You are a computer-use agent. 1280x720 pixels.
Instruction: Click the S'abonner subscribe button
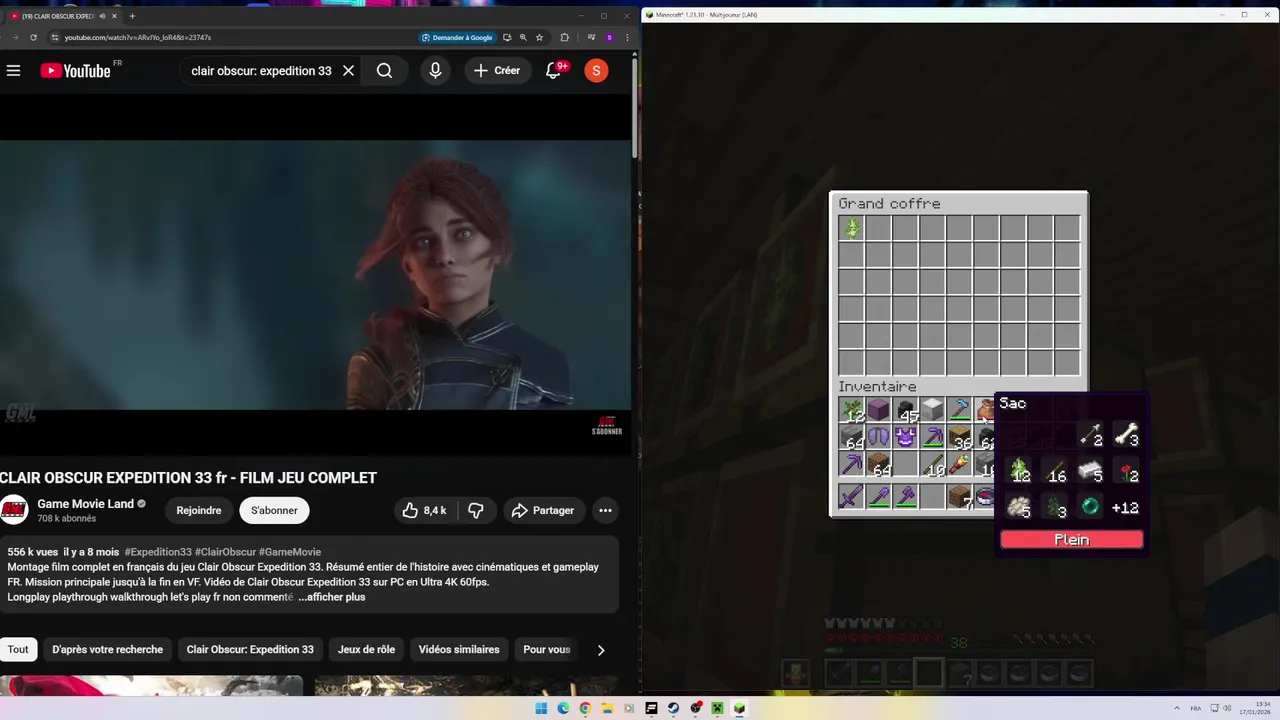coord(274,510)
